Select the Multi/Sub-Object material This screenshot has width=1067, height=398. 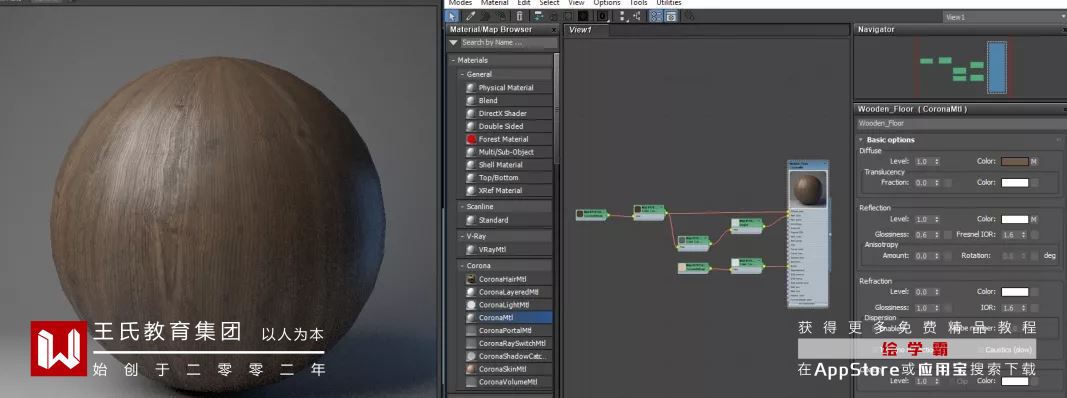(508, 152)
